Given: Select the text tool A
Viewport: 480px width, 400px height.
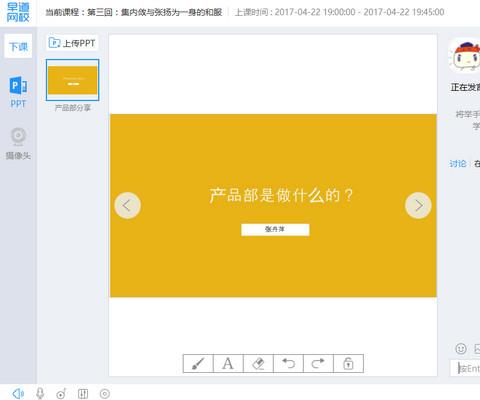Looking at the screenshot, I should pos(228,363).
